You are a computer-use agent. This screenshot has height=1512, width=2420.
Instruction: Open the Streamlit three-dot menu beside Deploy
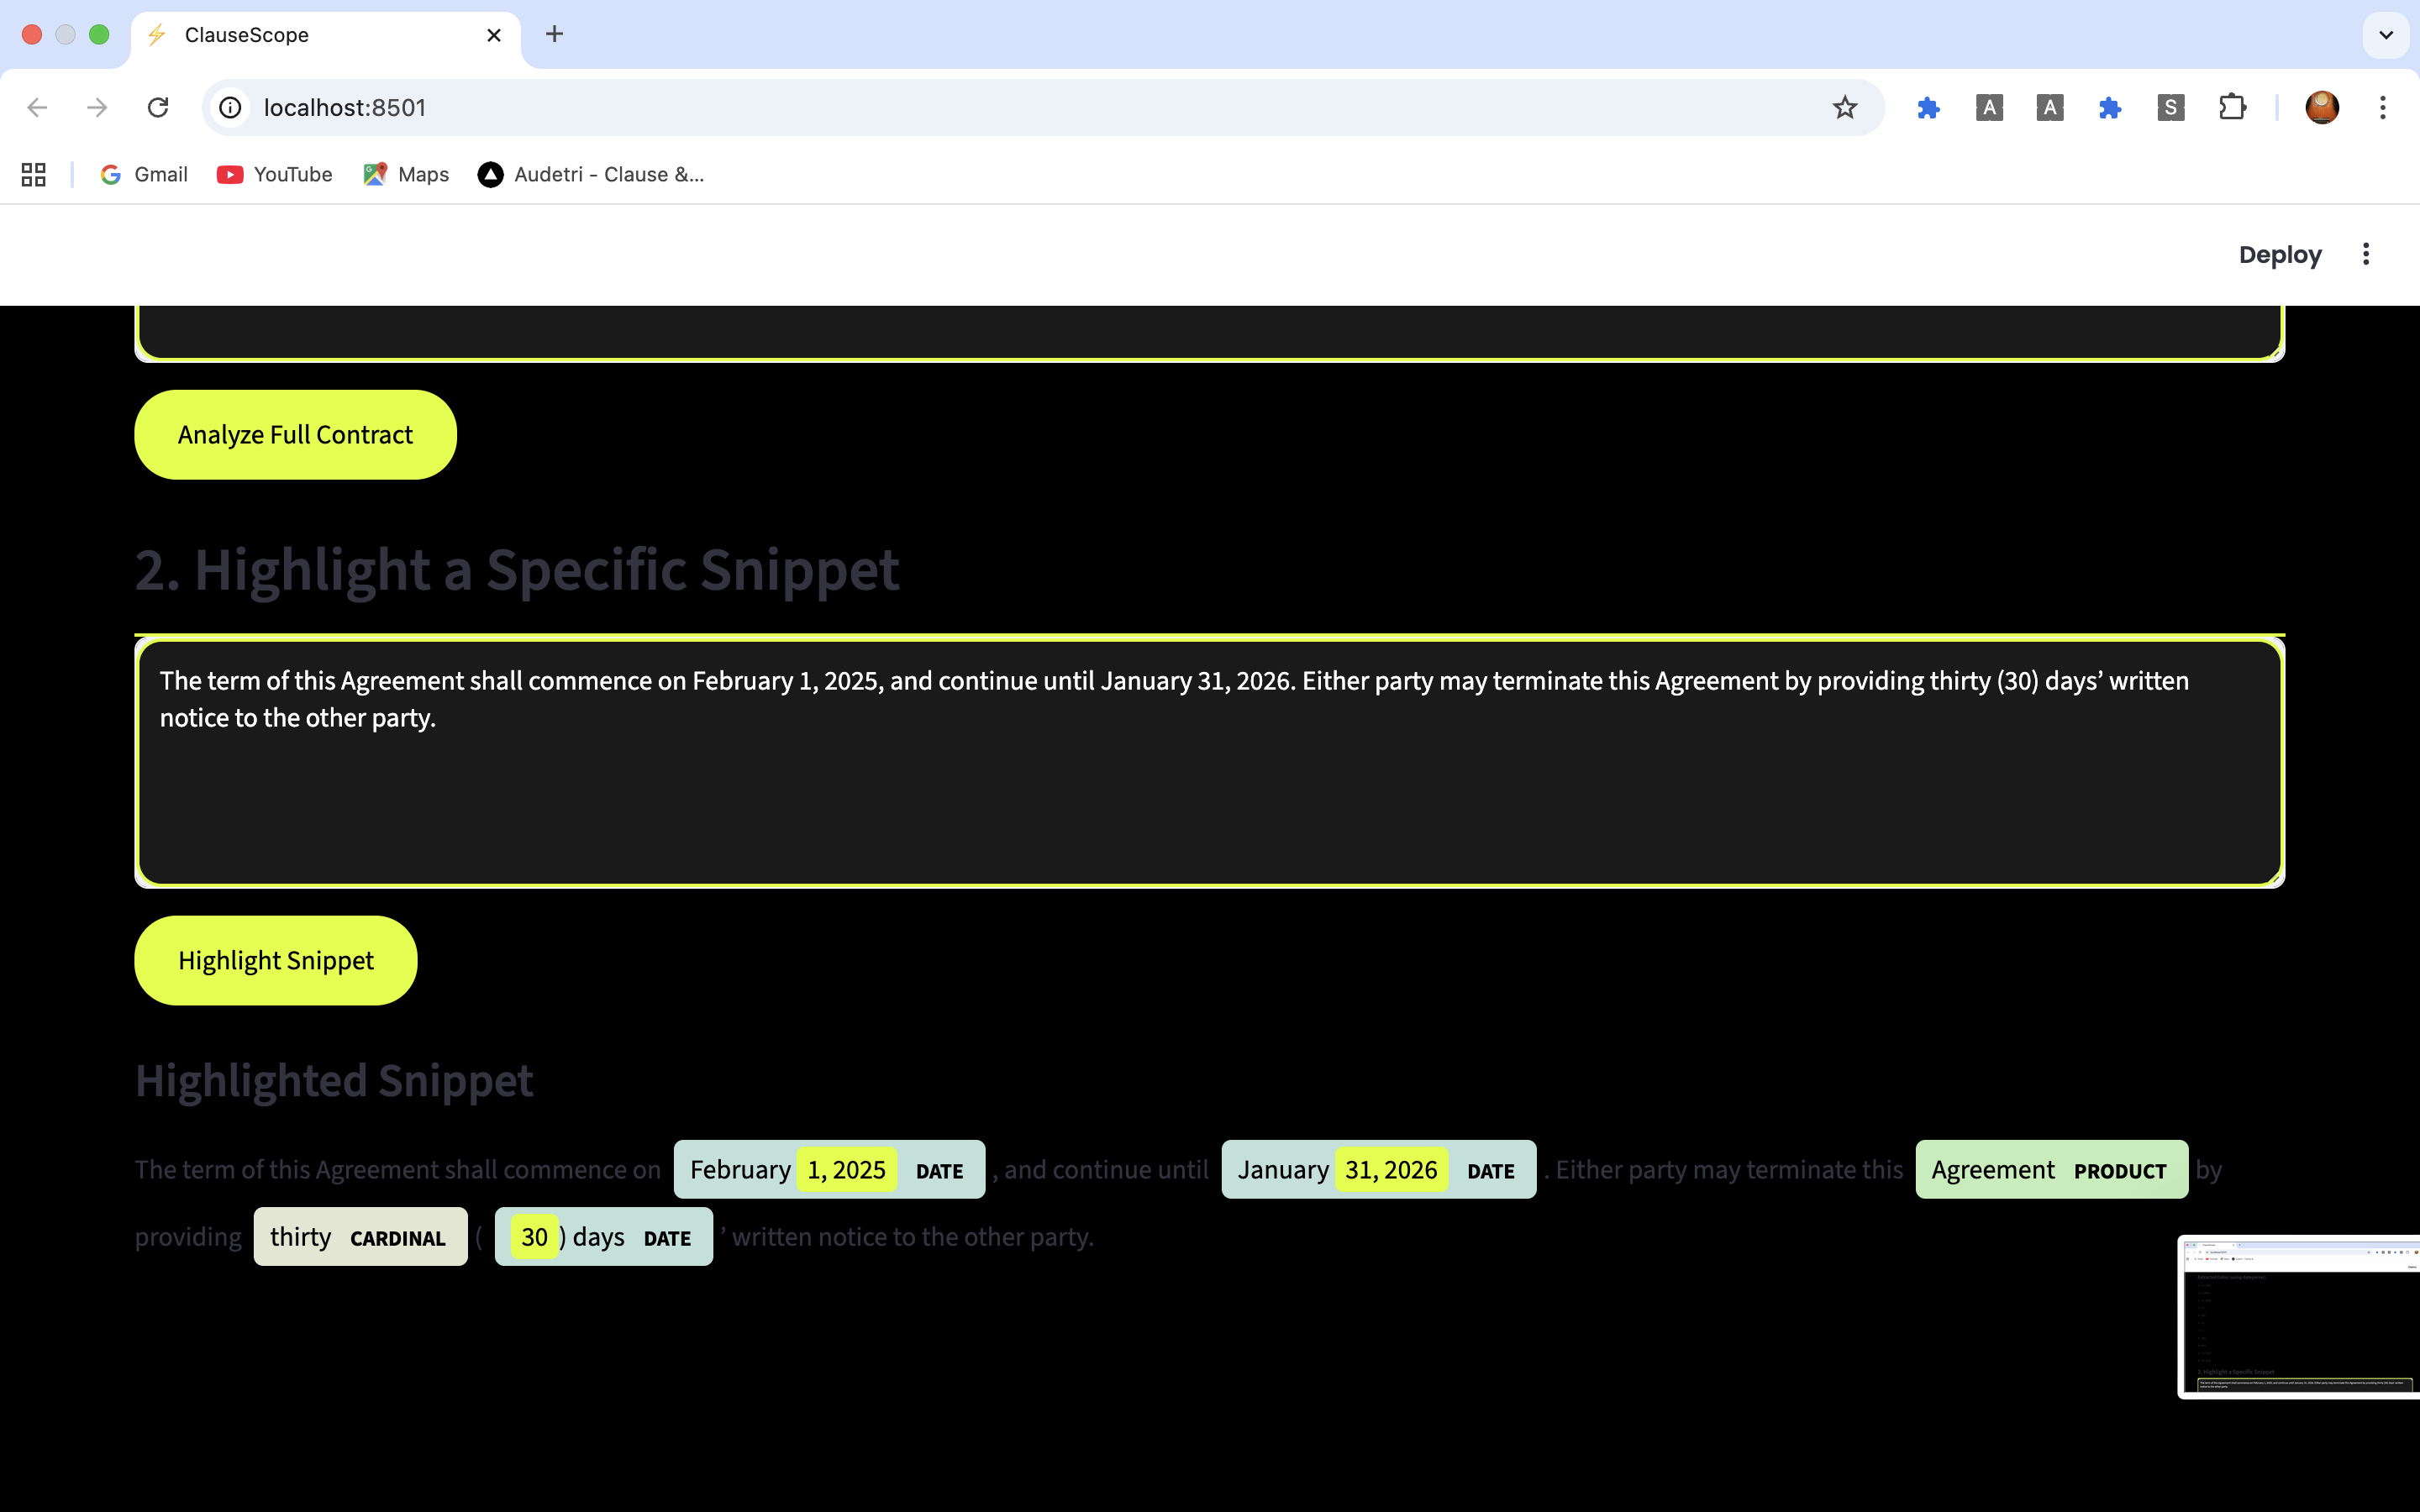coord(2365,254)
